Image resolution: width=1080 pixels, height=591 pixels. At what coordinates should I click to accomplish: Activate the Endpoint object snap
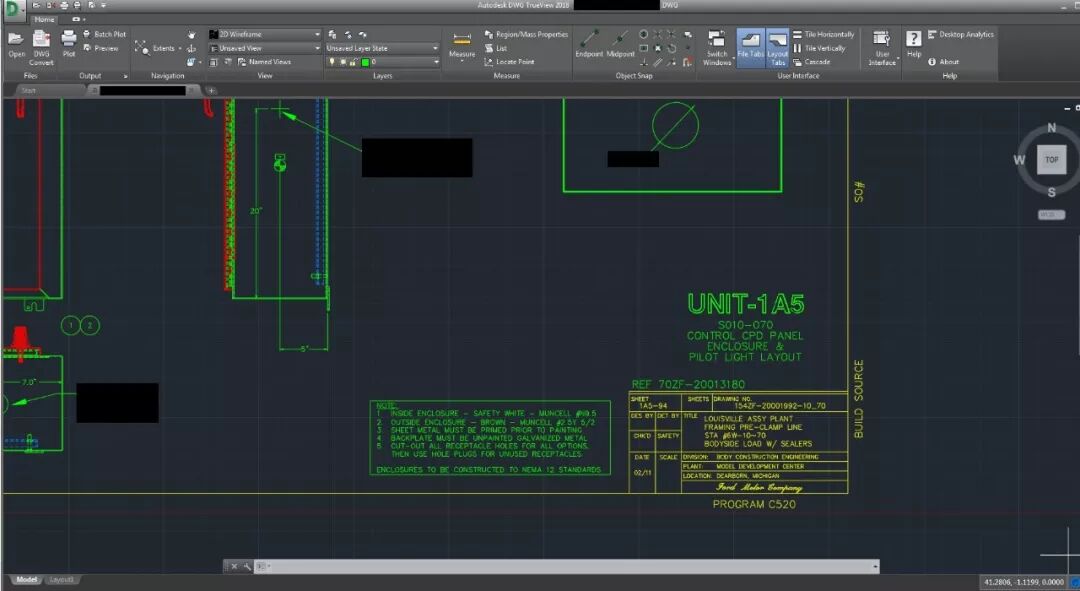[589, 41]
